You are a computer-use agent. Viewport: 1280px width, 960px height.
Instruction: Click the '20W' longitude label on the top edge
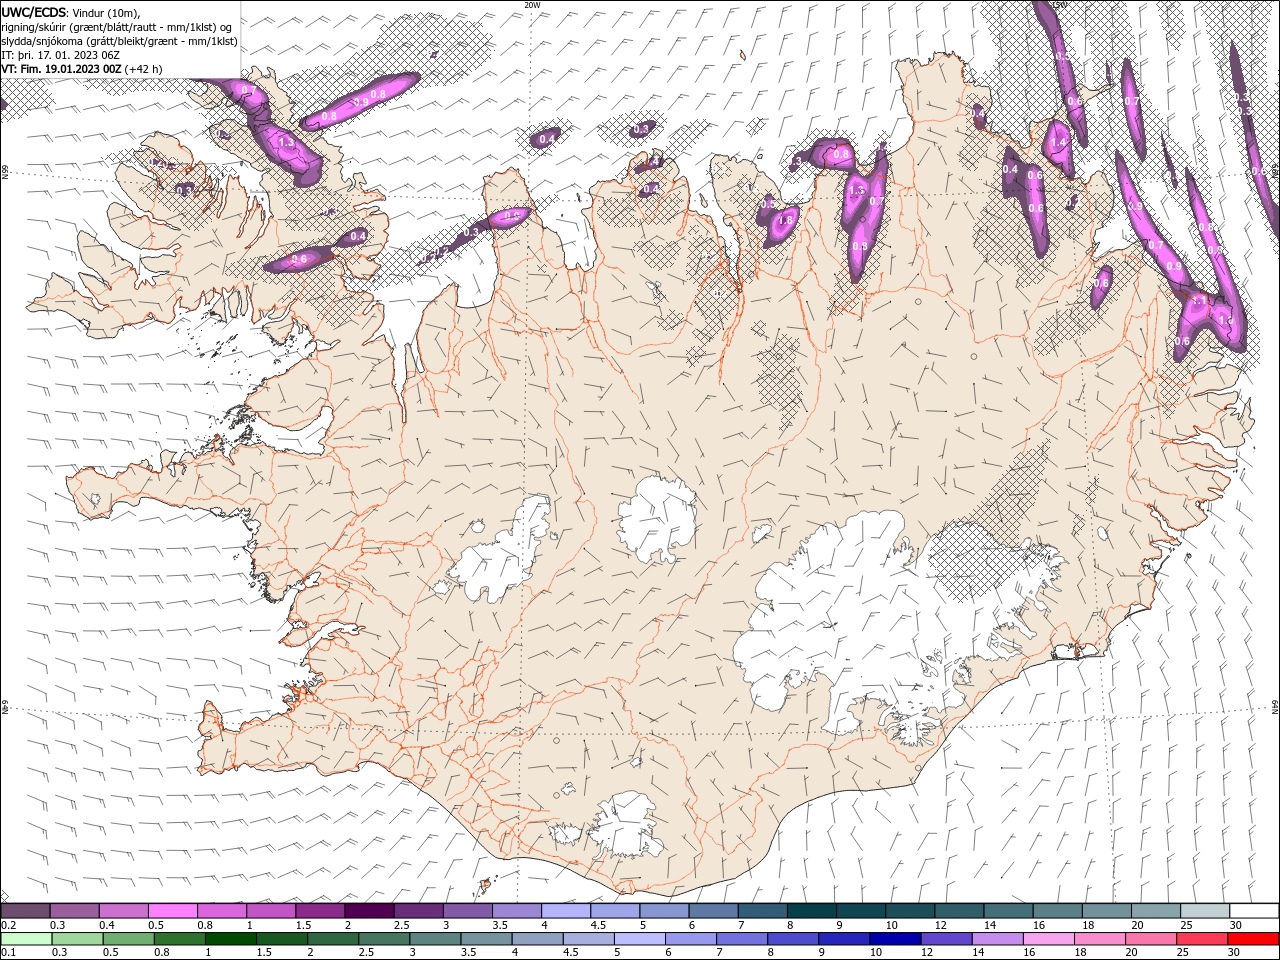[532, 5]
